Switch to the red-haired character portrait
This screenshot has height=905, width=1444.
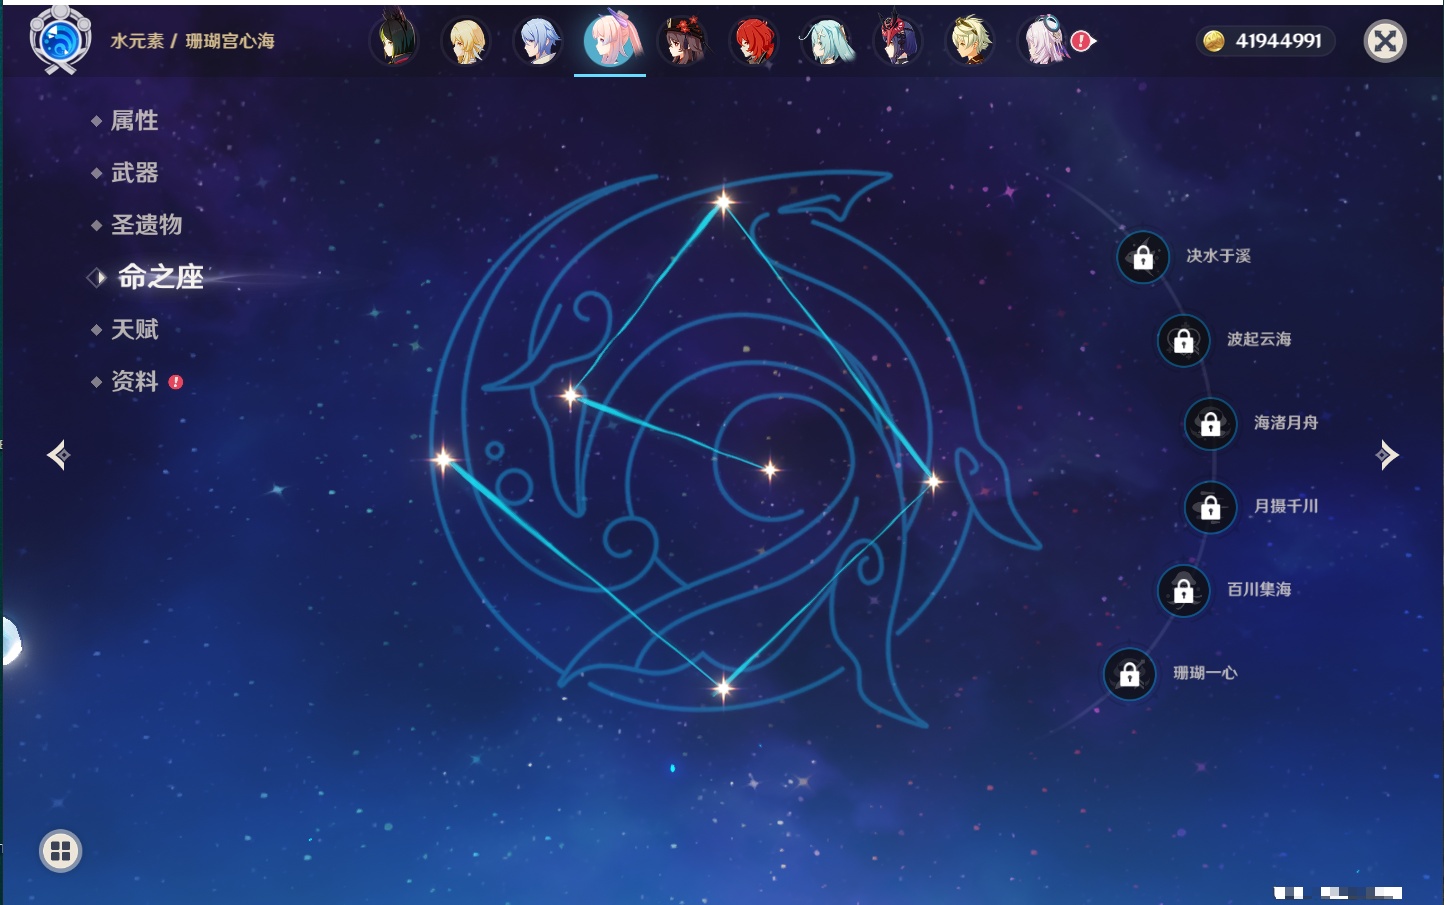[754, 41]
